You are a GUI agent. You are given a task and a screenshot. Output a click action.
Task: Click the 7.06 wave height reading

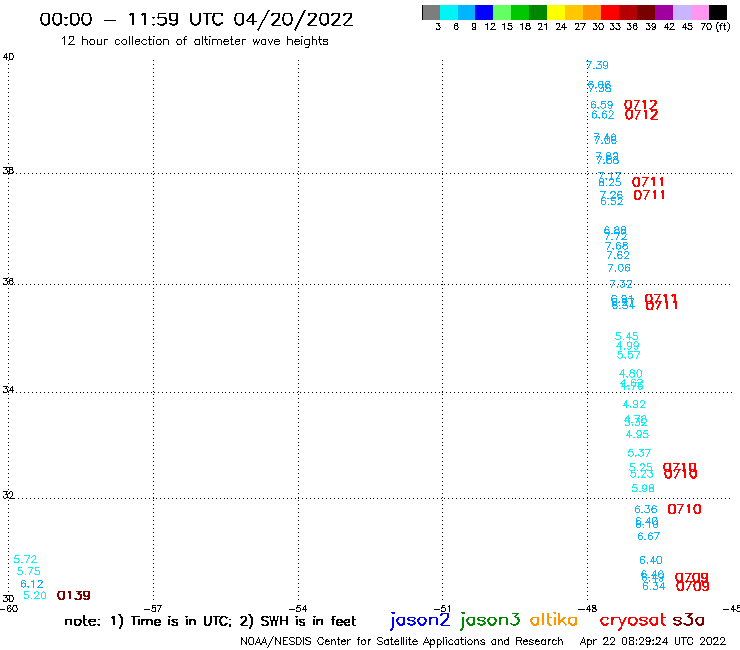point(619,268)
